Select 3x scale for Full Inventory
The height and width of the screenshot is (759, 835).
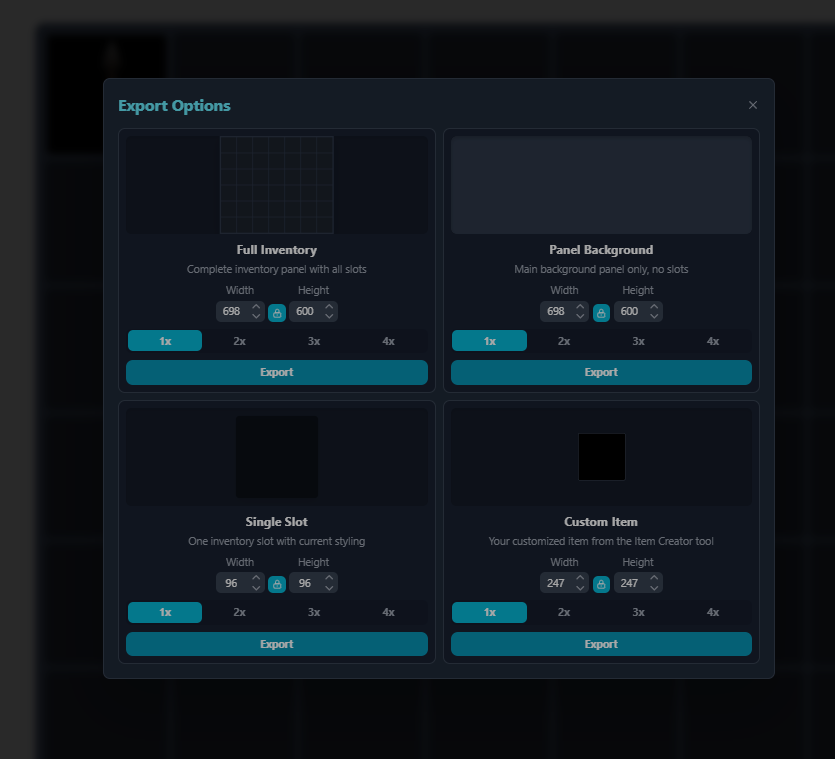point(314,341)
